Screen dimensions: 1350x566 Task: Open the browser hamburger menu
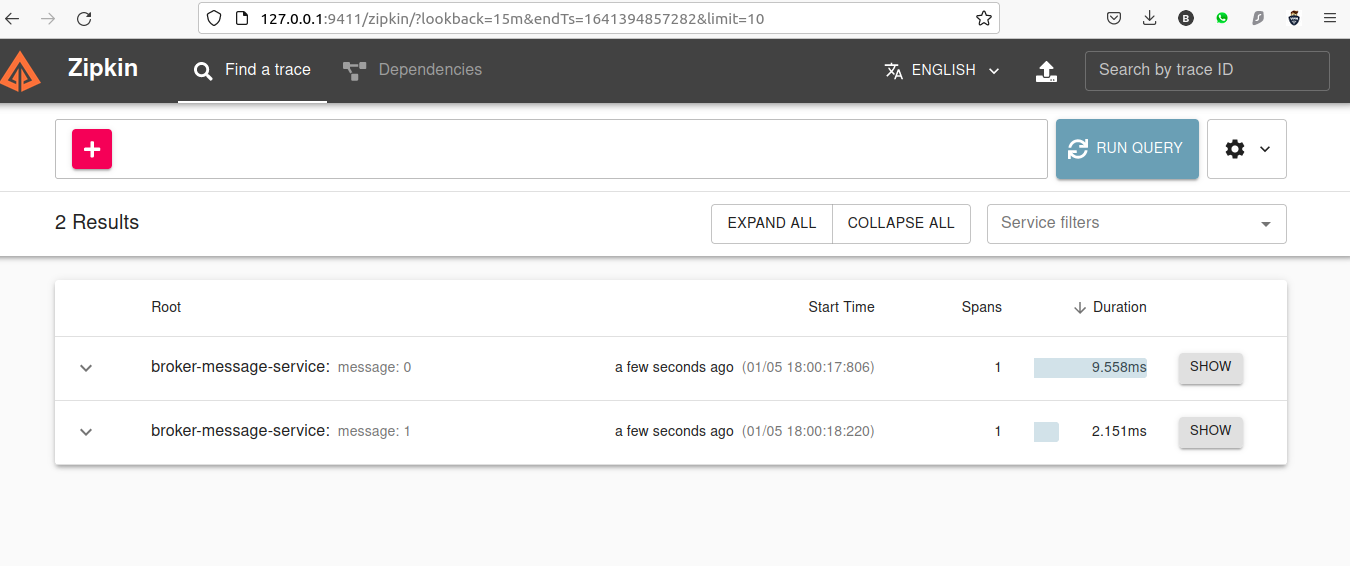pos(1329,18)
